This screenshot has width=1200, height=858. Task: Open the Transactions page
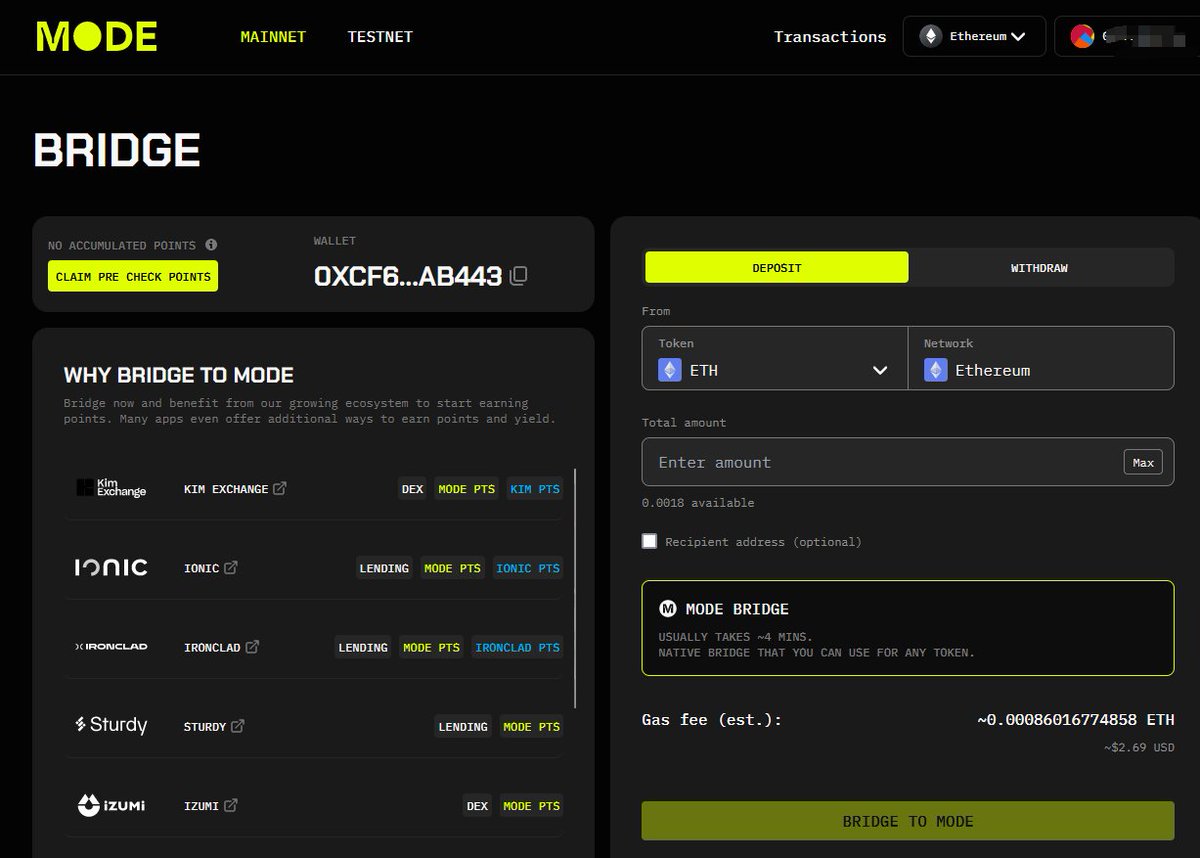tap(830, 37)
